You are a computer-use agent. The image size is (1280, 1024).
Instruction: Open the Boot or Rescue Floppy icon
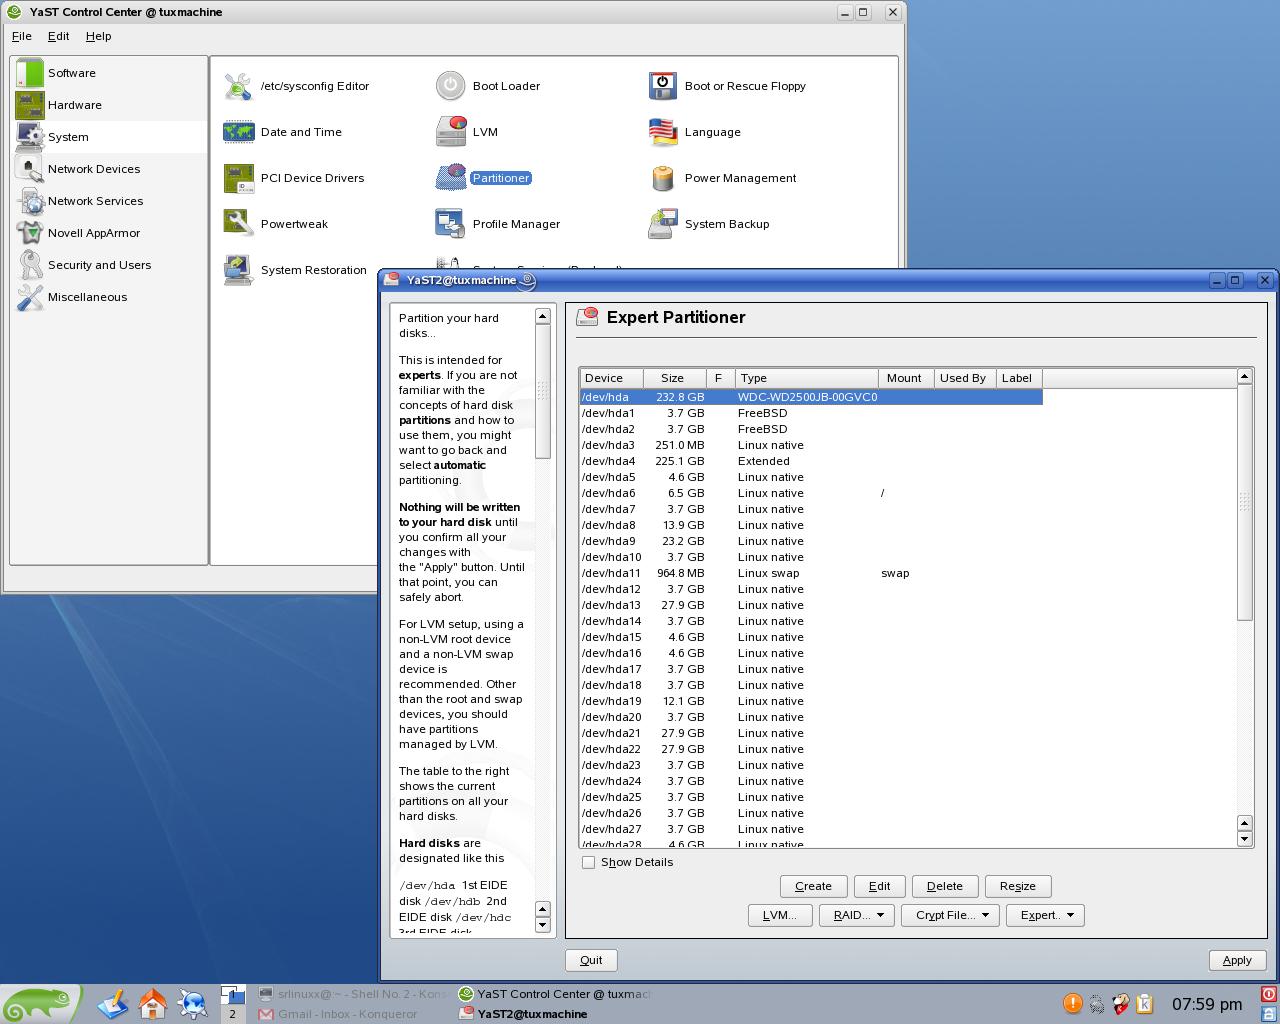tap(662, 86)
